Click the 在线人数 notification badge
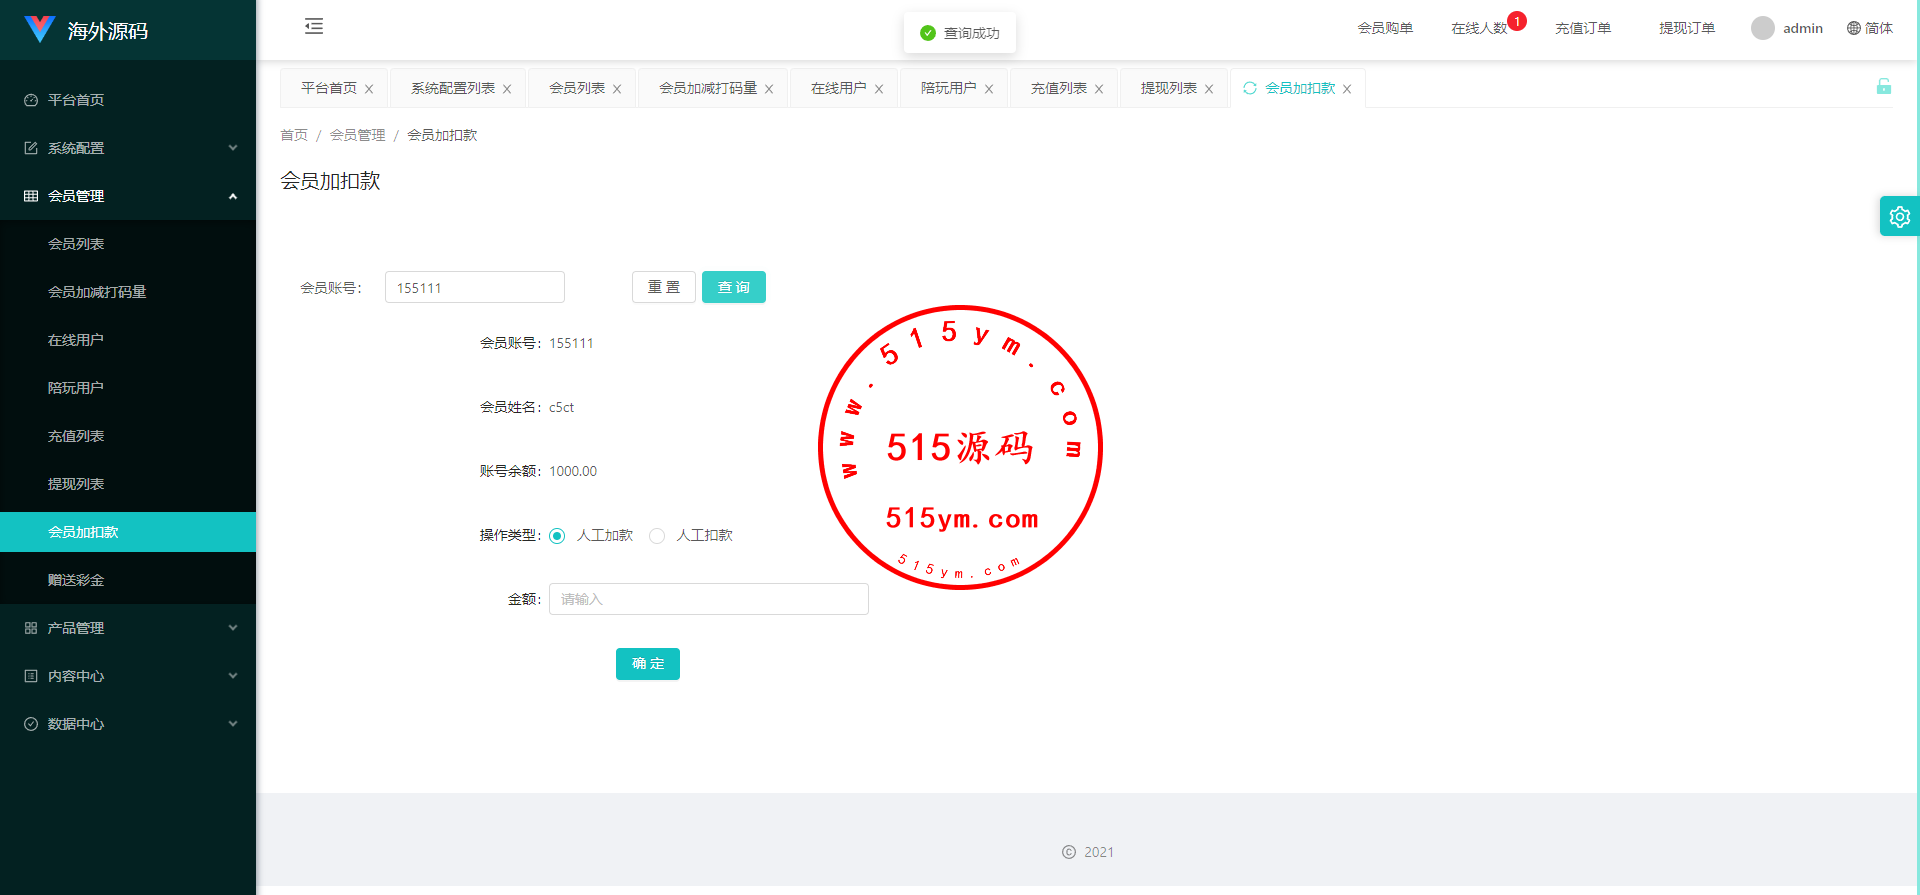The width and height of the screenshot is (1920, 895). (1516, 21)
